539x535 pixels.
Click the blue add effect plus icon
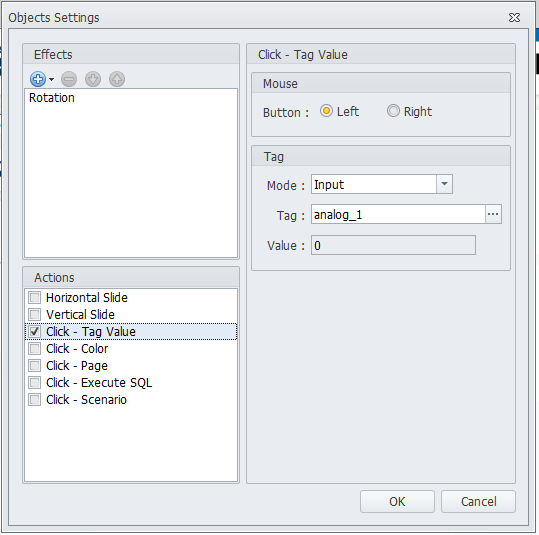38,79
